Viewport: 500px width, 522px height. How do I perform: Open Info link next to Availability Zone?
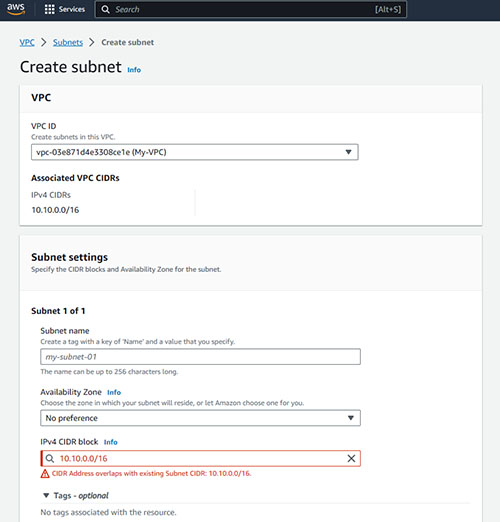point(114,392)
